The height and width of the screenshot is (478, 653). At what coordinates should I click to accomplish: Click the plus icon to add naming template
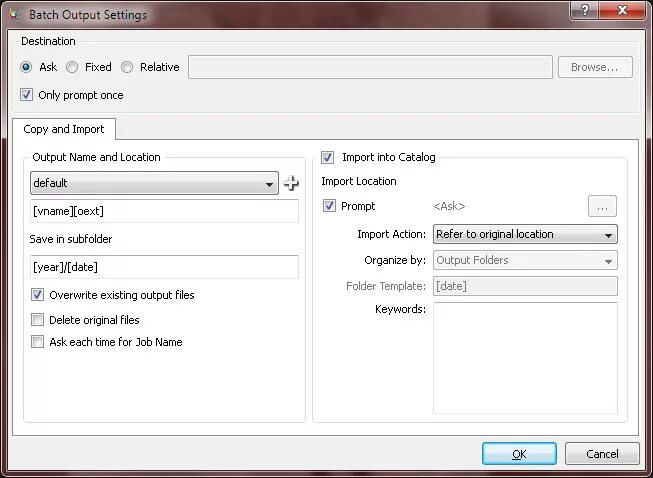pos(291,183)
